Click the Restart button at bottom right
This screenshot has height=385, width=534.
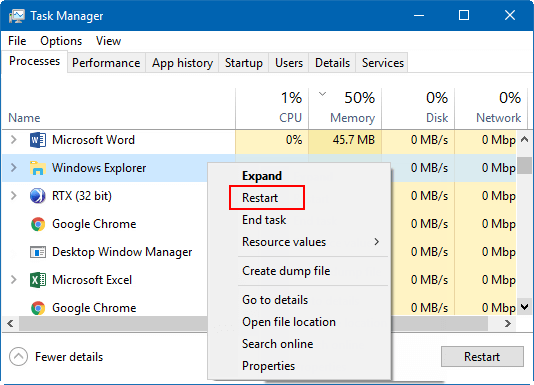click(x=482, y=357)
